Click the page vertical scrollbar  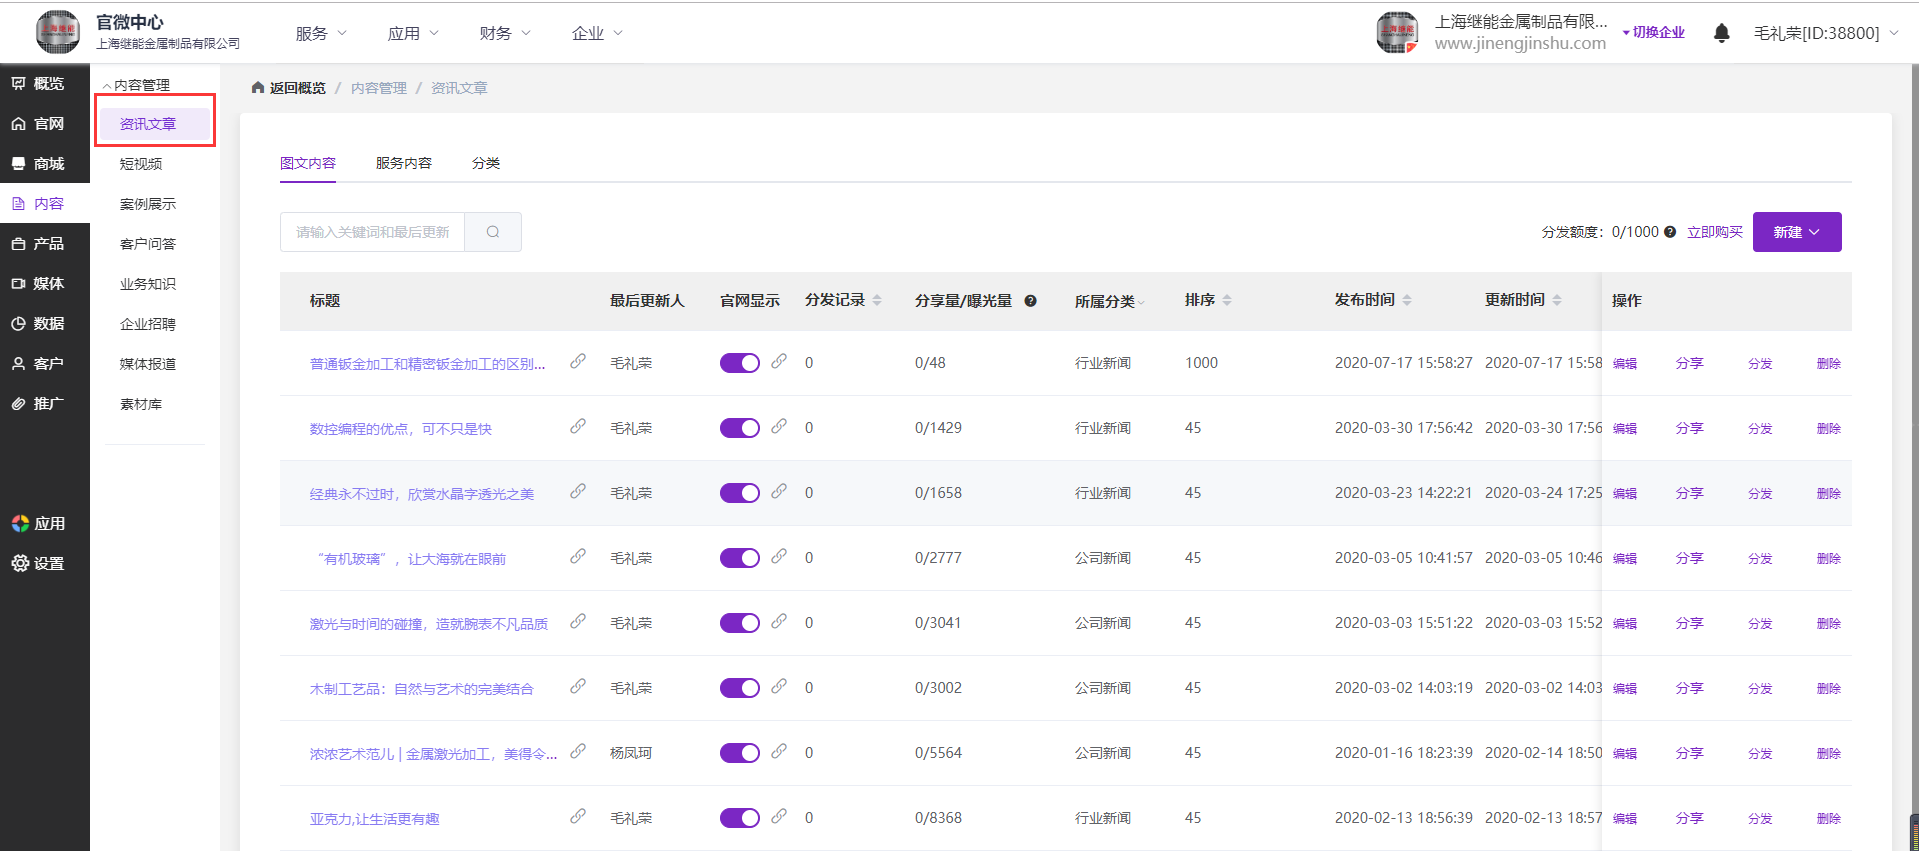click(x=1914, y=440)
